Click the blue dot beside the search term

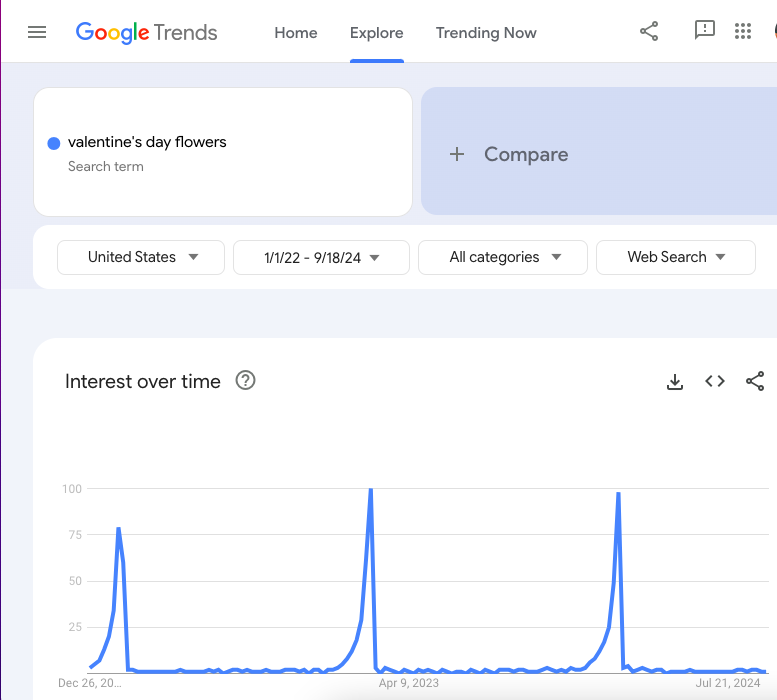point(54,143)
